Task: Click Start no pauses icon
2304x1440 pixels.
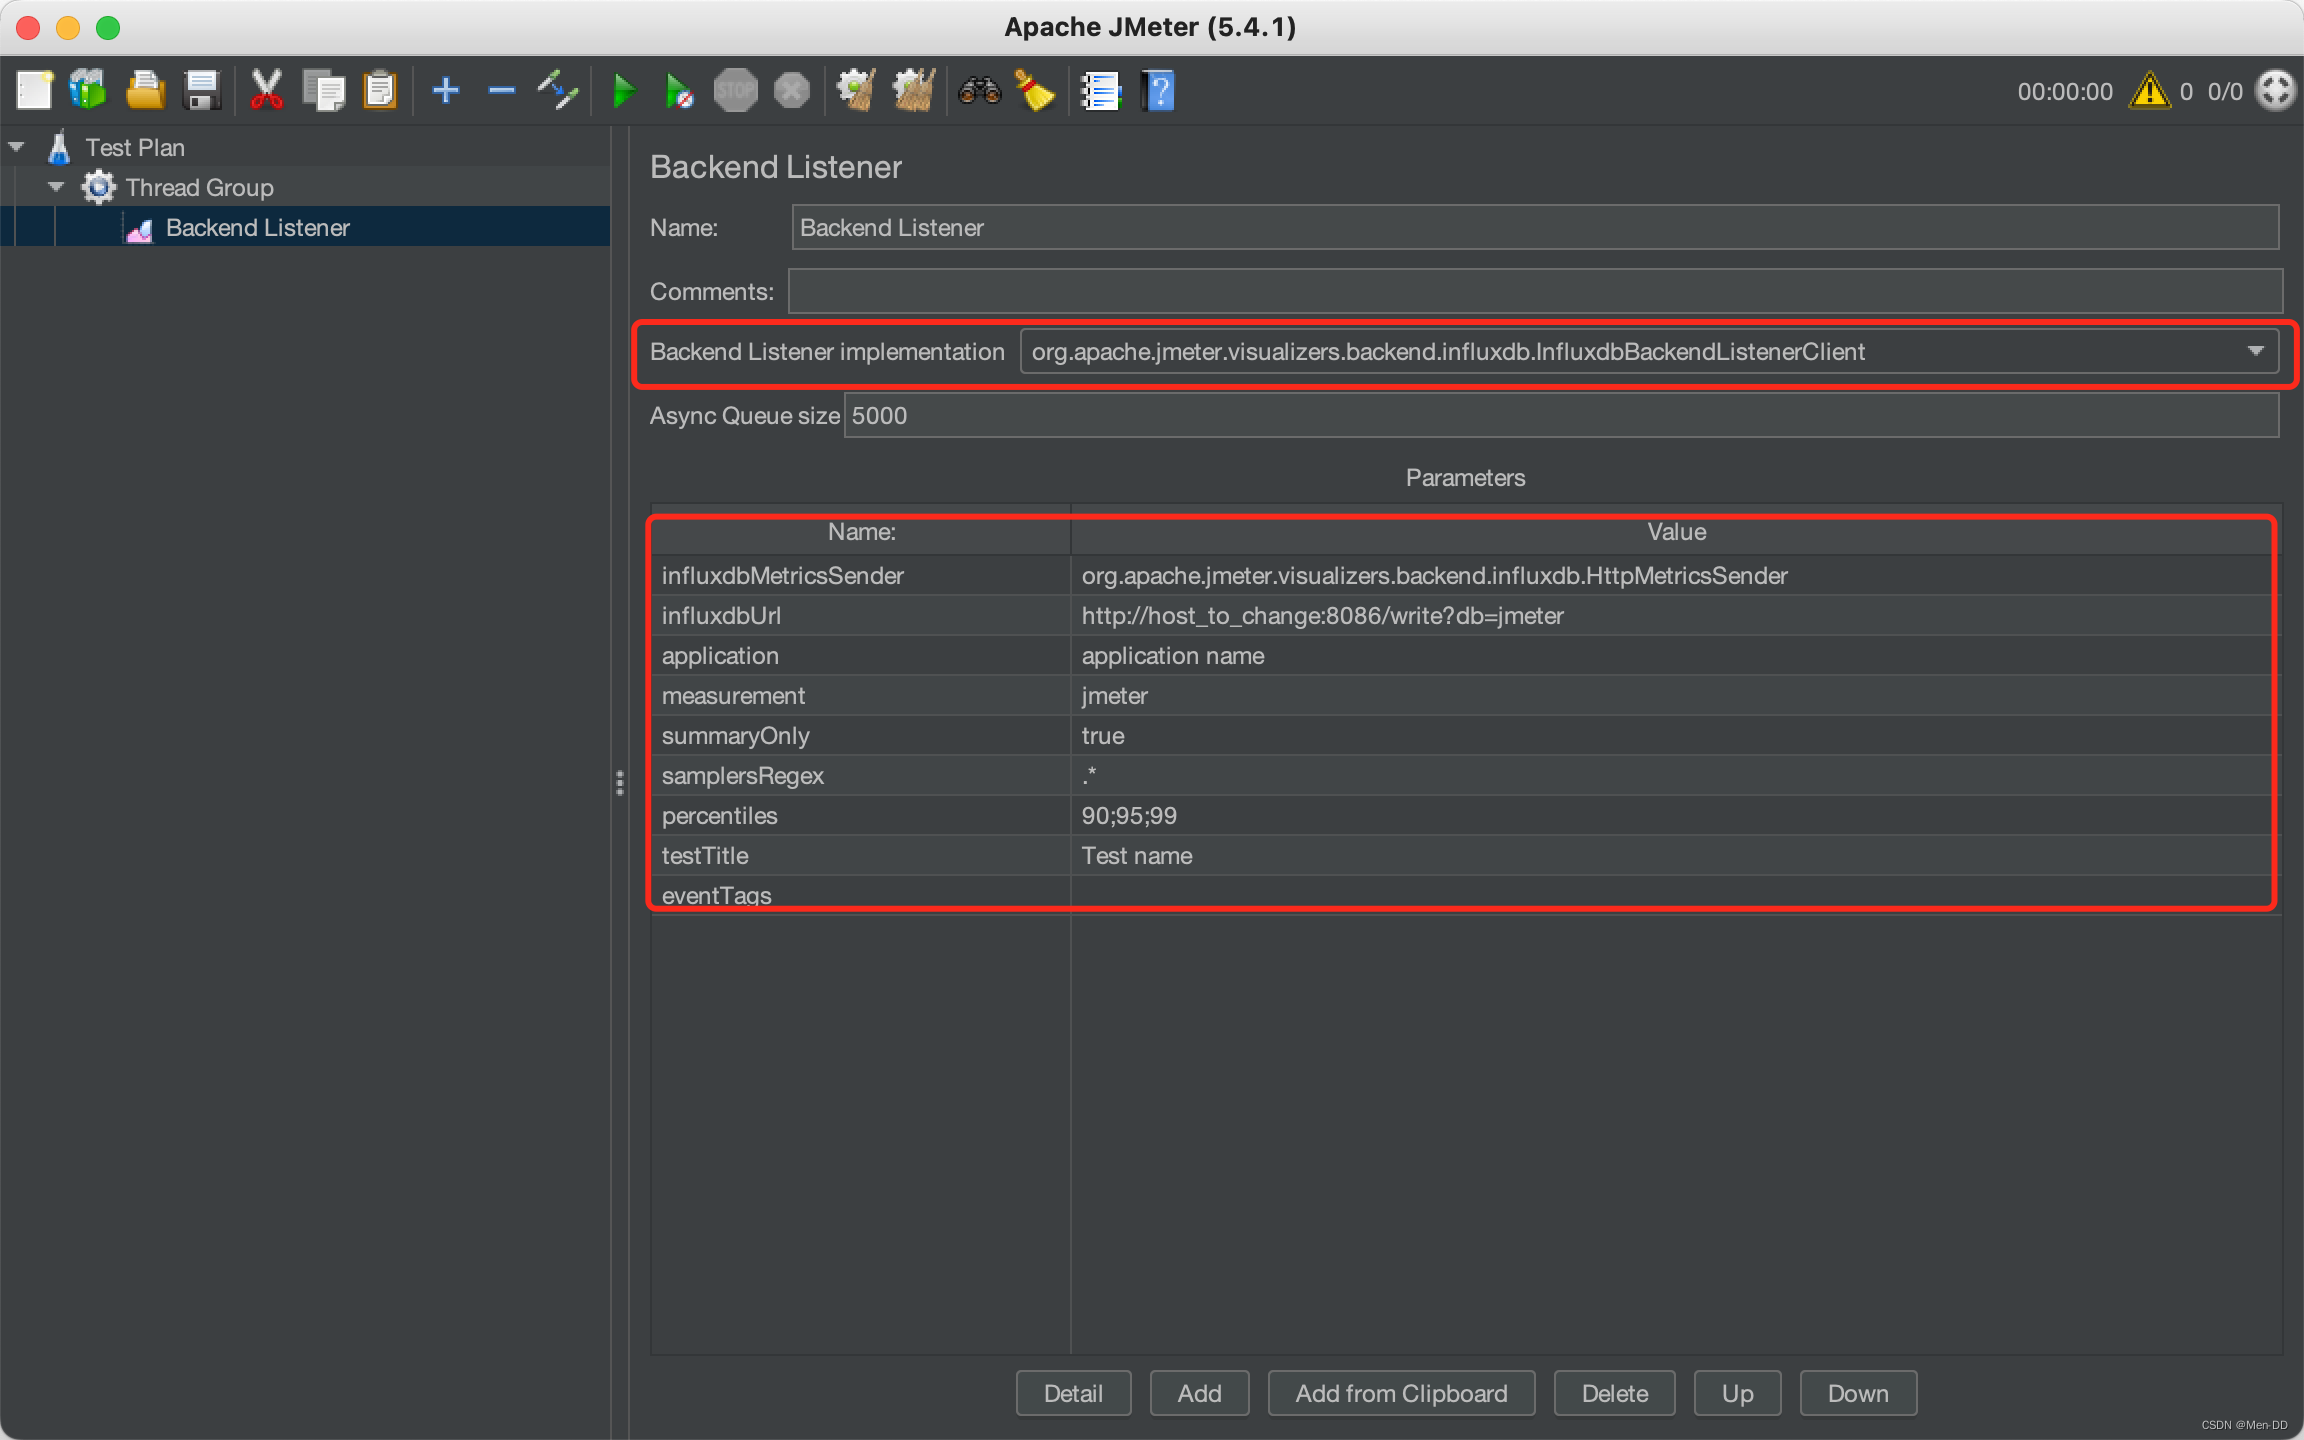Action: [679, 91]
